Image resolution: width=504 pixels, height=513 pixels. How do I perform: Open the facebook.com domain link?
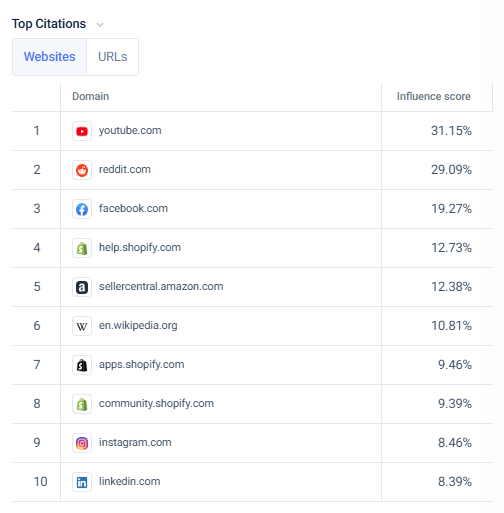(133, 208)
